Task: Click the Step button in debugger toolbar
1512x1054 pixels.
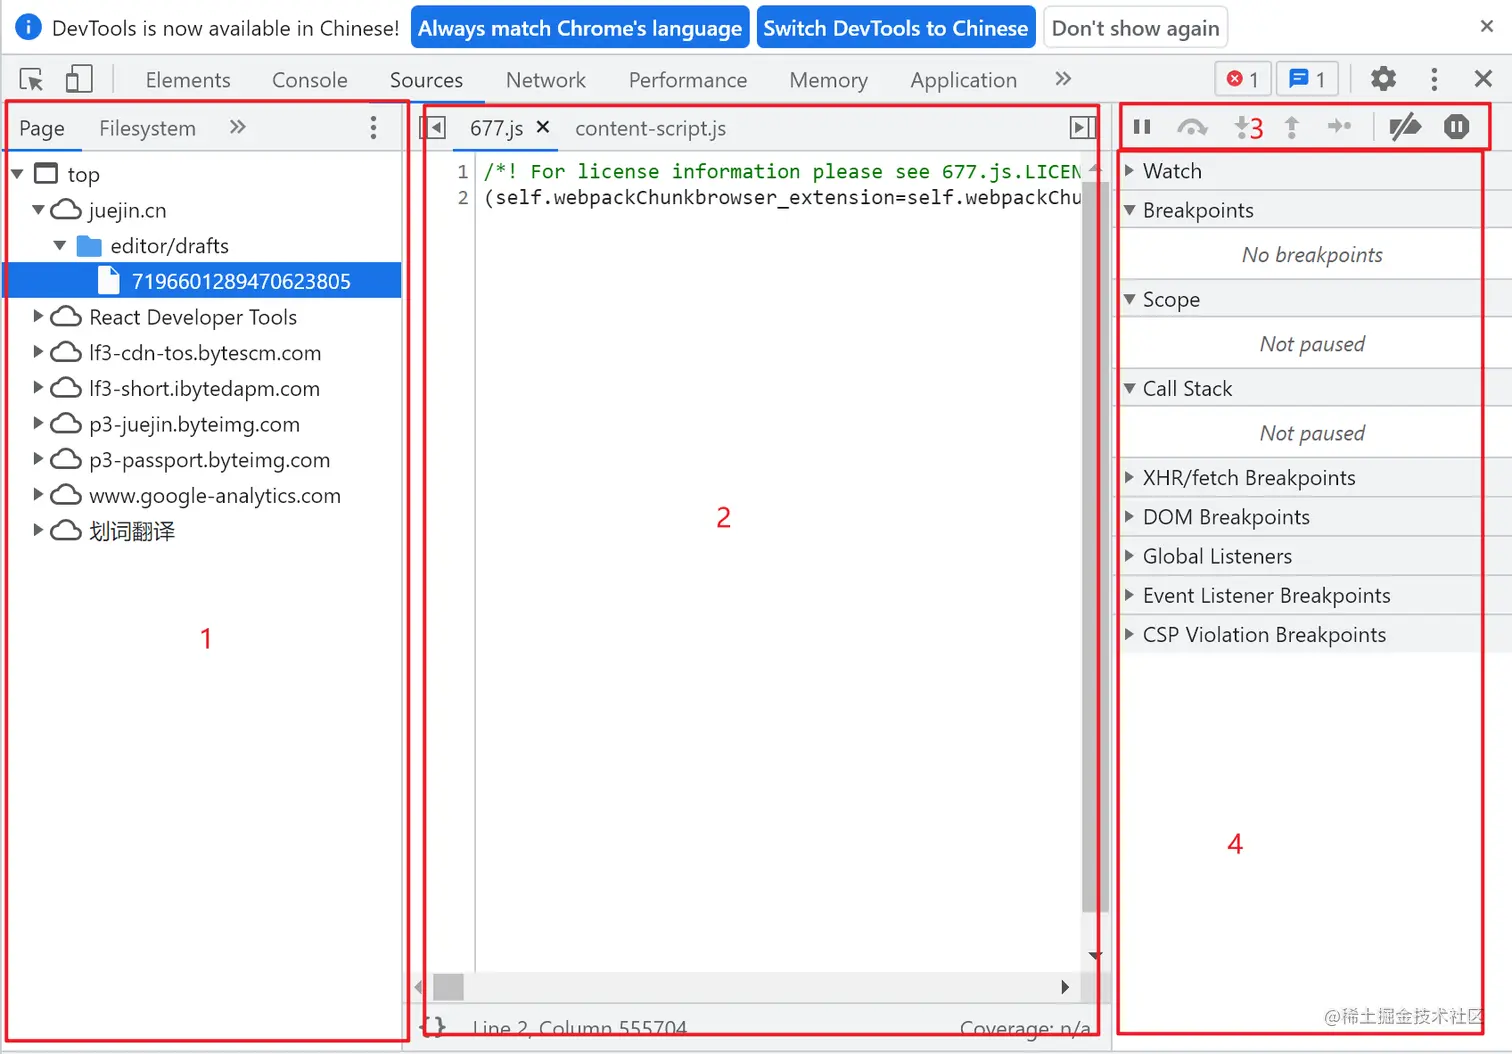Action: [x=1339, y=126]
